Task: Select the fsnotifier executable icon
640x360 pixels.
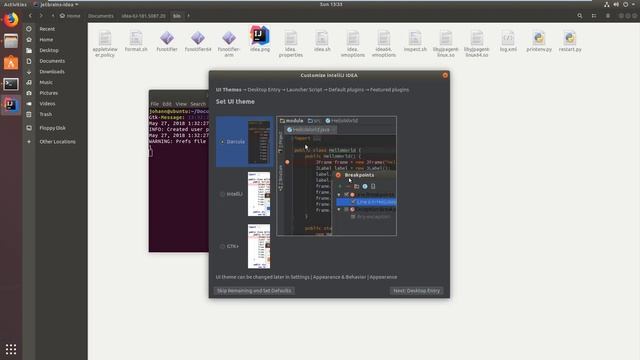Action: tap(167, 41)
